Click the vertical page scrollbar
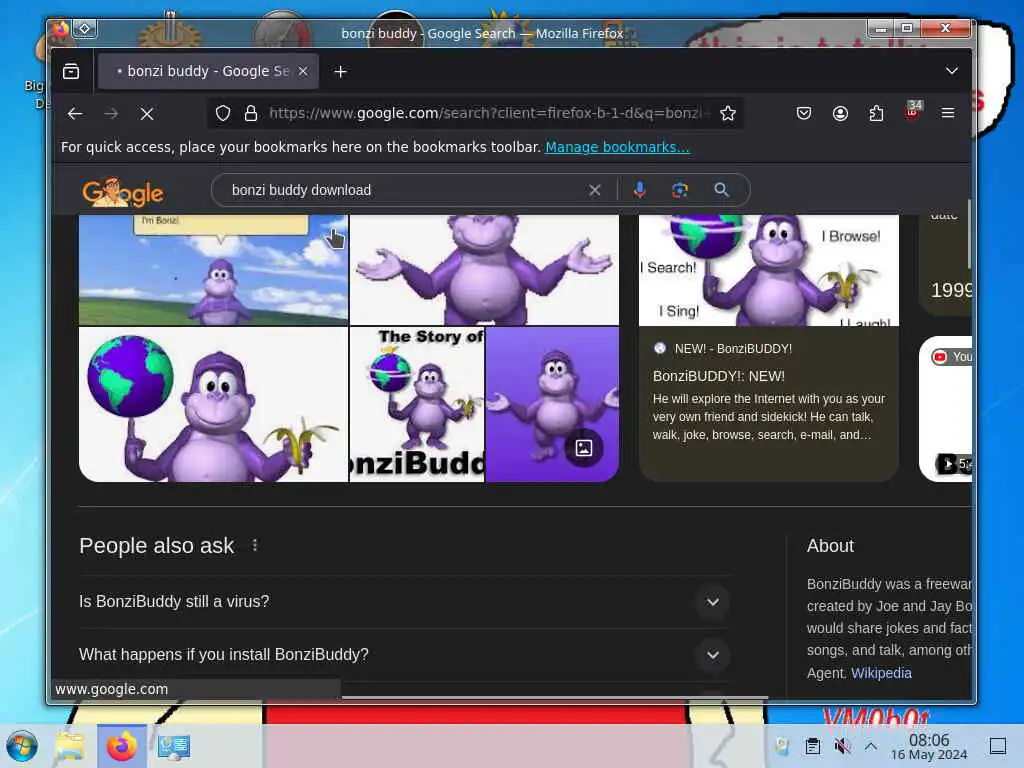The height and width of the screenshot is (768, 1024). click(968, 234)
